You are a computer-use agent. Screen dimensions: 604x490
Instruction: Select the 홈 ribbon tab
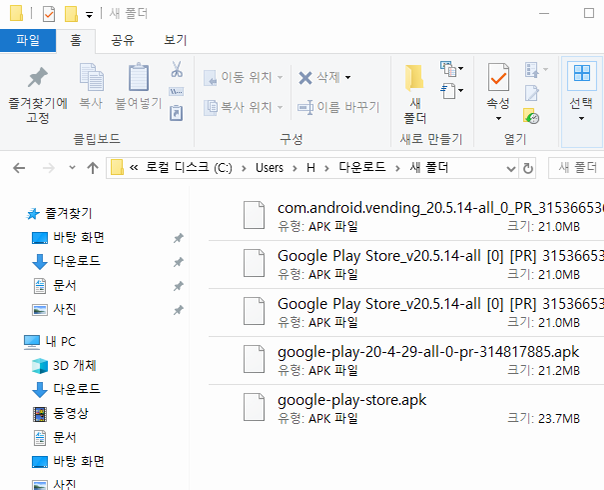point(76,40)
